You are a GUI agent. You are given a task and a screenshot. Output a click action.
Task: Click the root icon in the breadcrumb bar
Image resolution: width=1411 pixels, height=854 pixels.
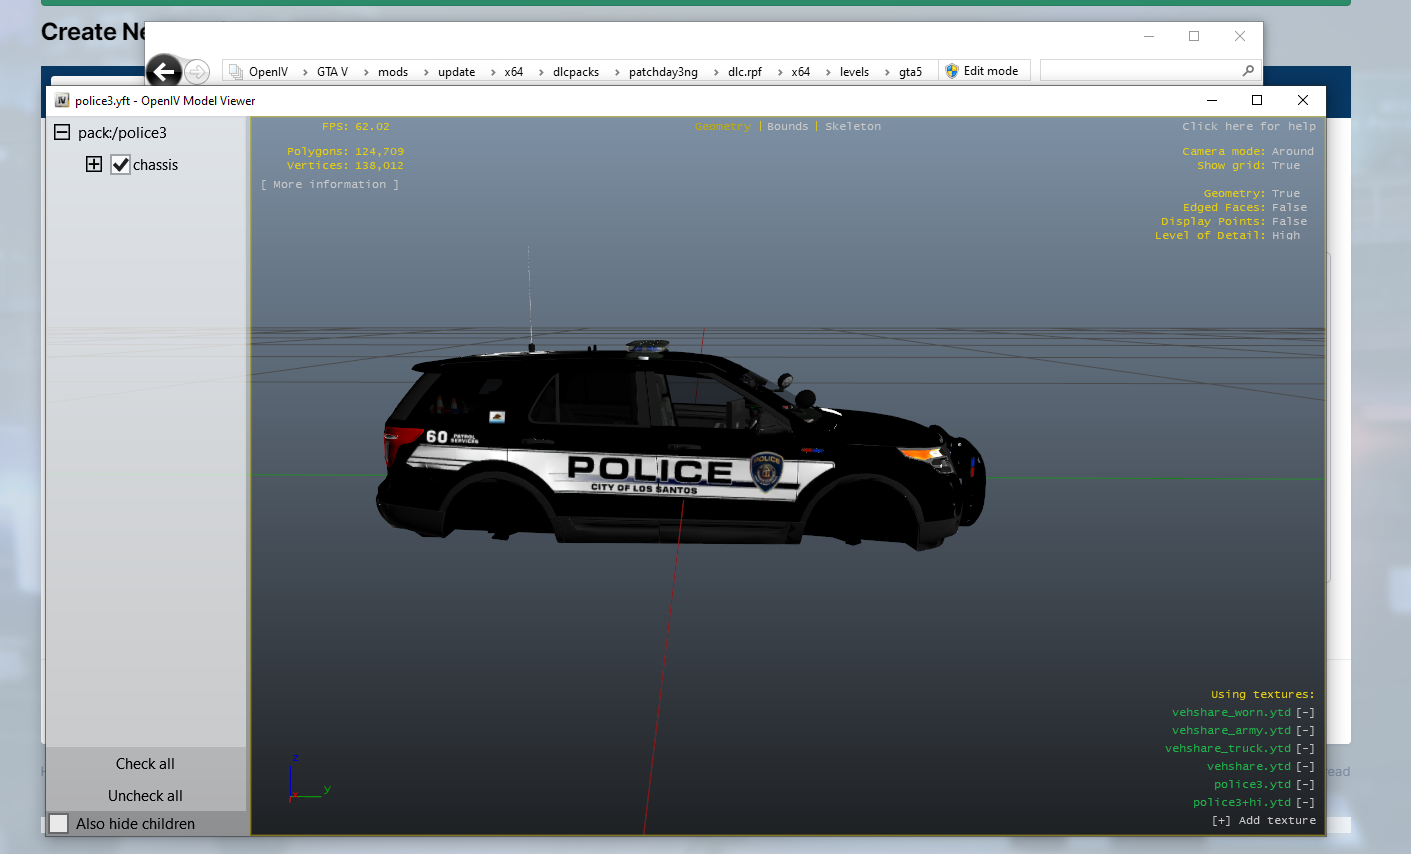tap(235, 72)
